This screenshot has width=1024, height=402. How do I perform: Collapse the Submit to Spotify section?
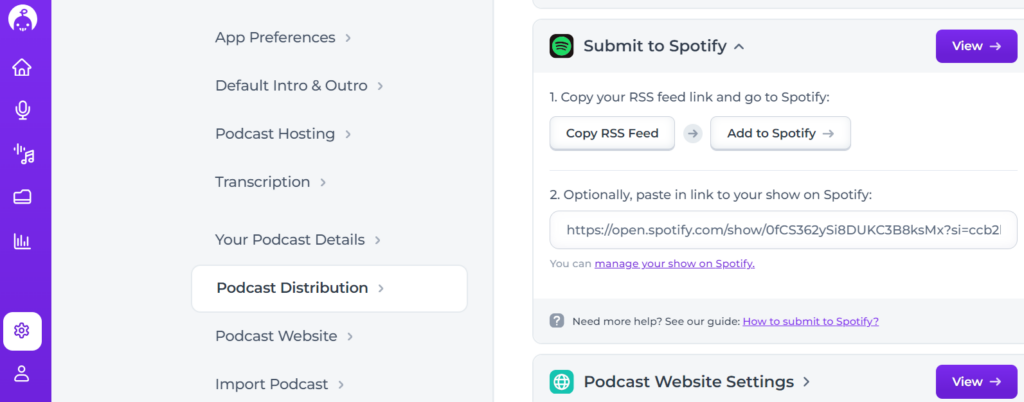(739, 46)
